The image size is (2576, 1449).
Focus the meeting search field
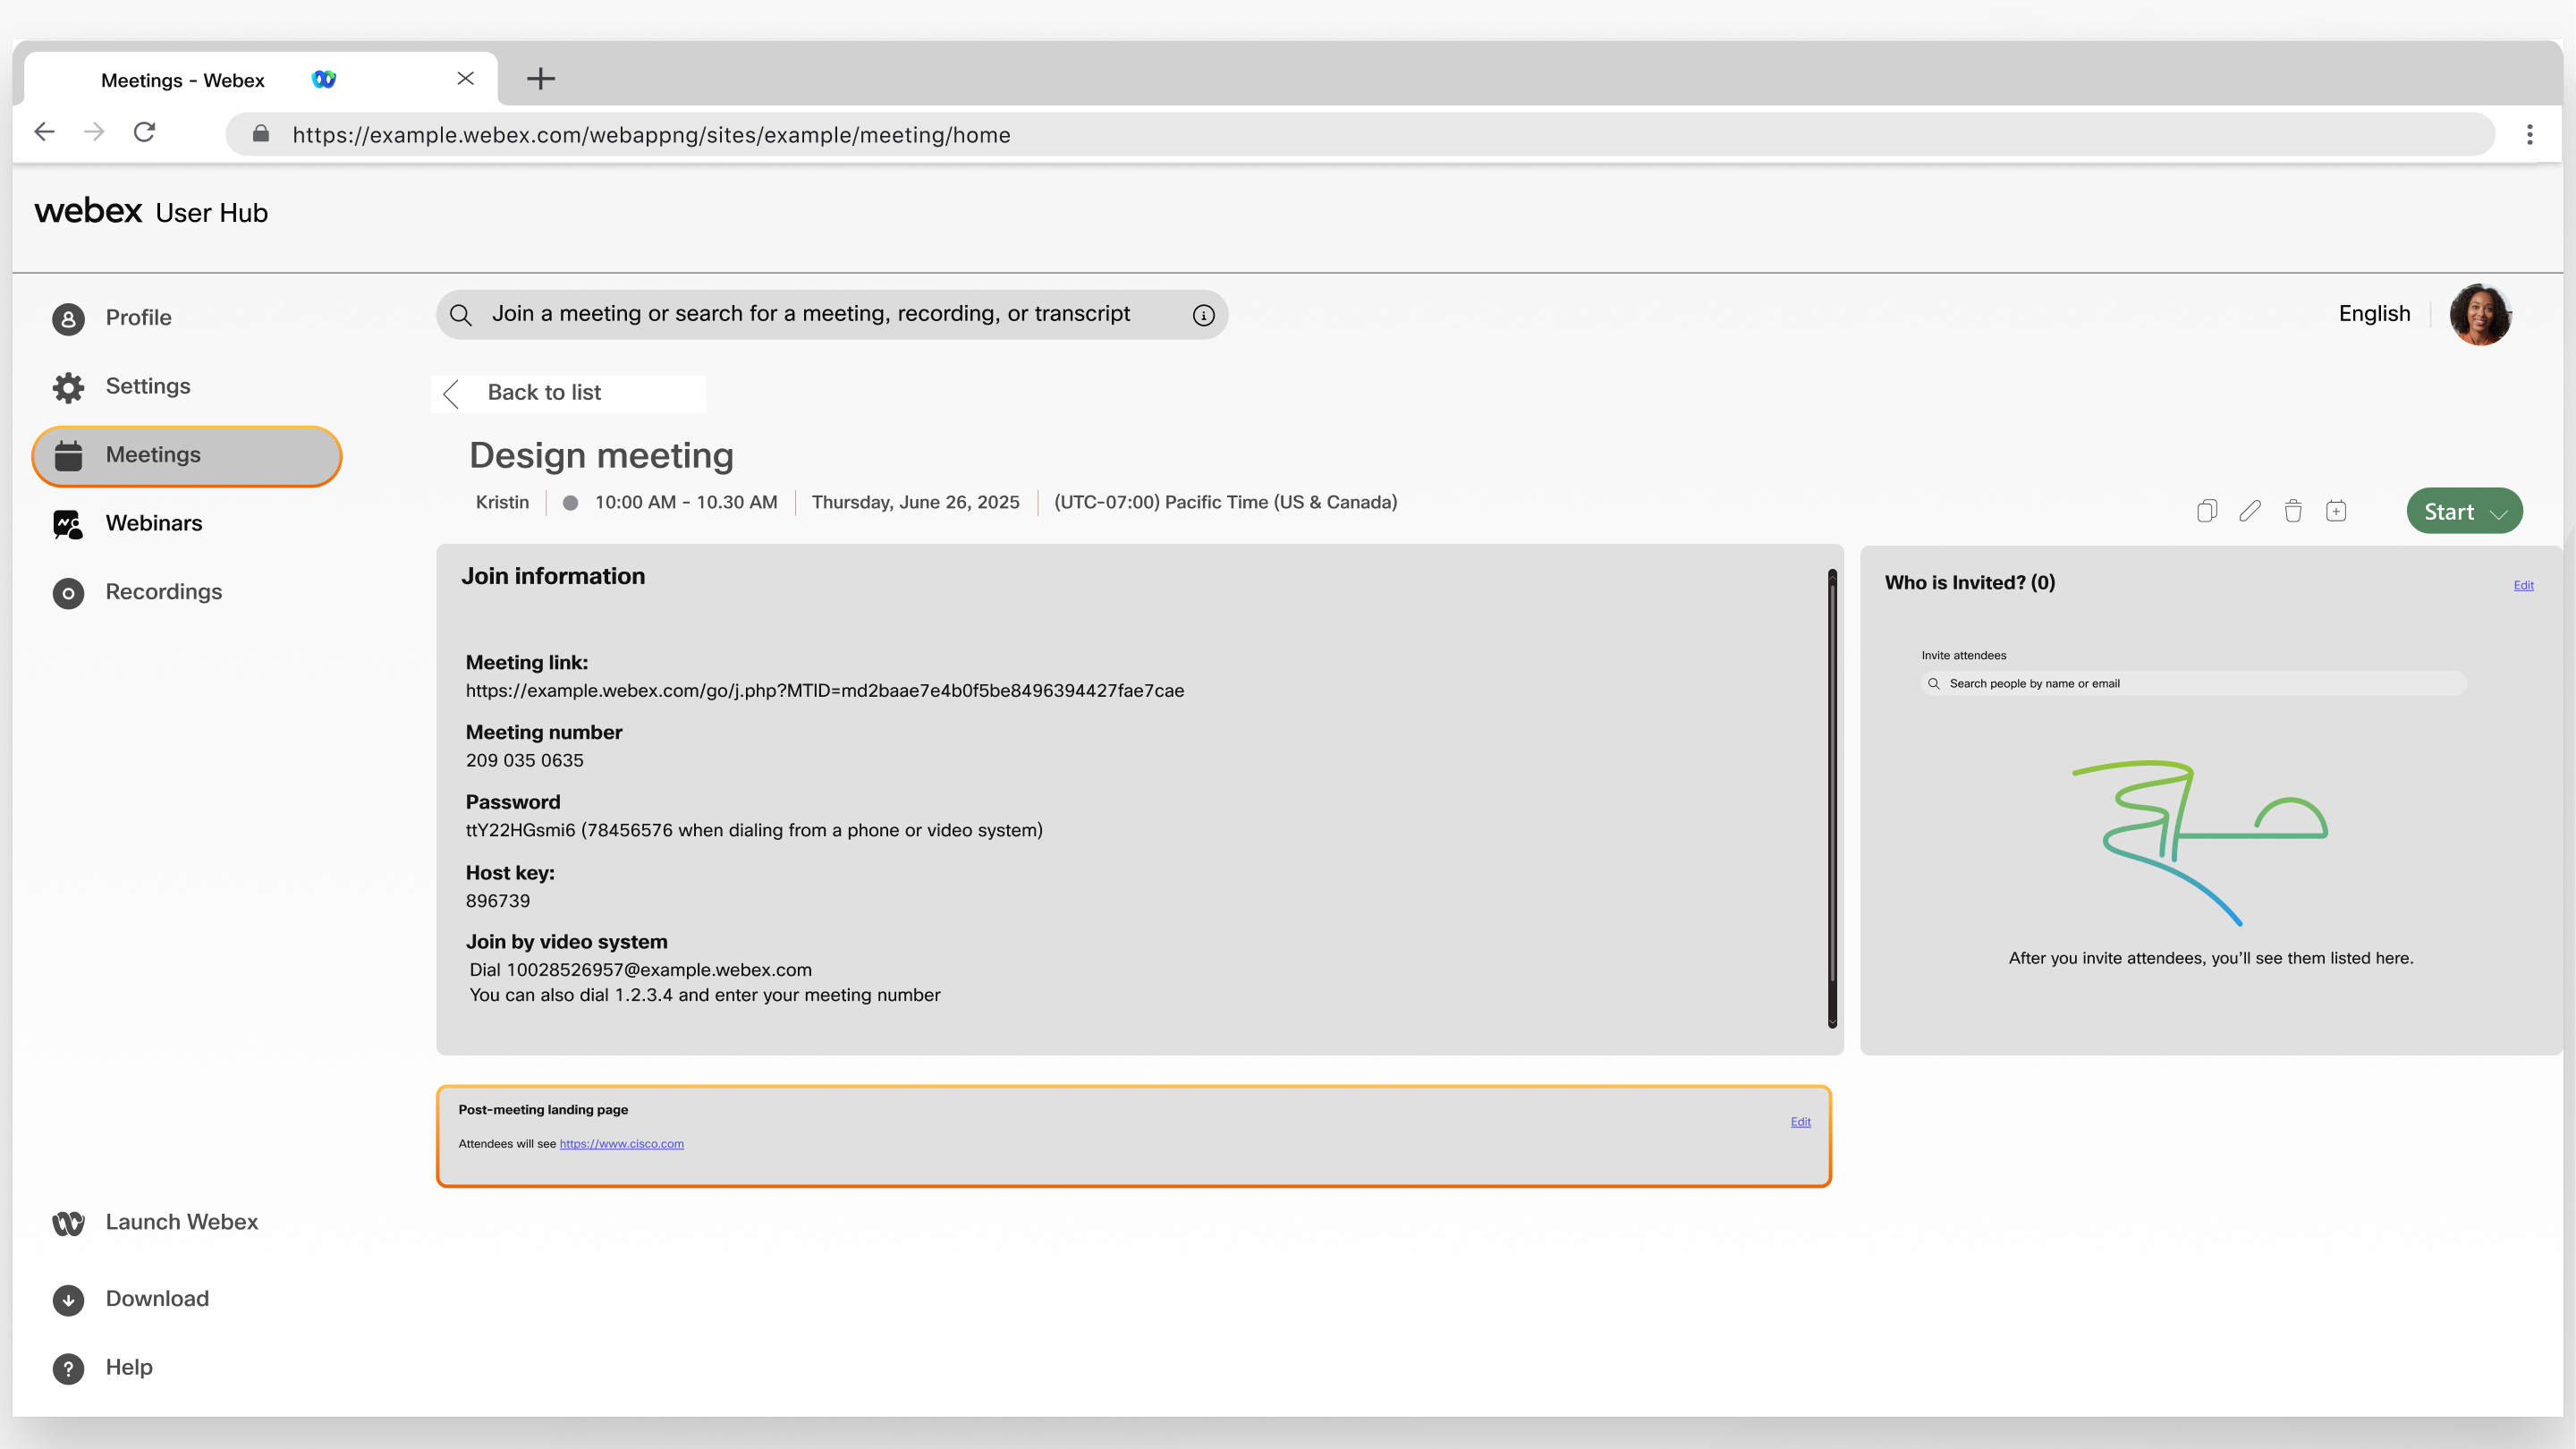[x=832, y=315]
